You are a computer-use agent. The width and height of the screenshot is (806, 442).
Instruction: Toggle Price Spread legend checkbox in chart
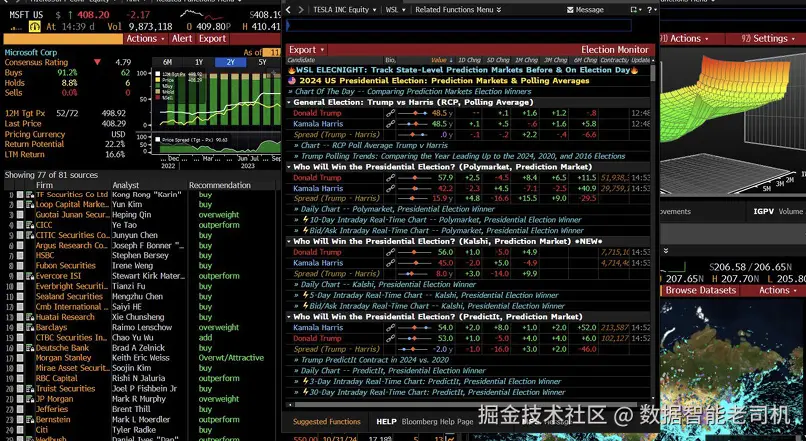tap(158, 139)
